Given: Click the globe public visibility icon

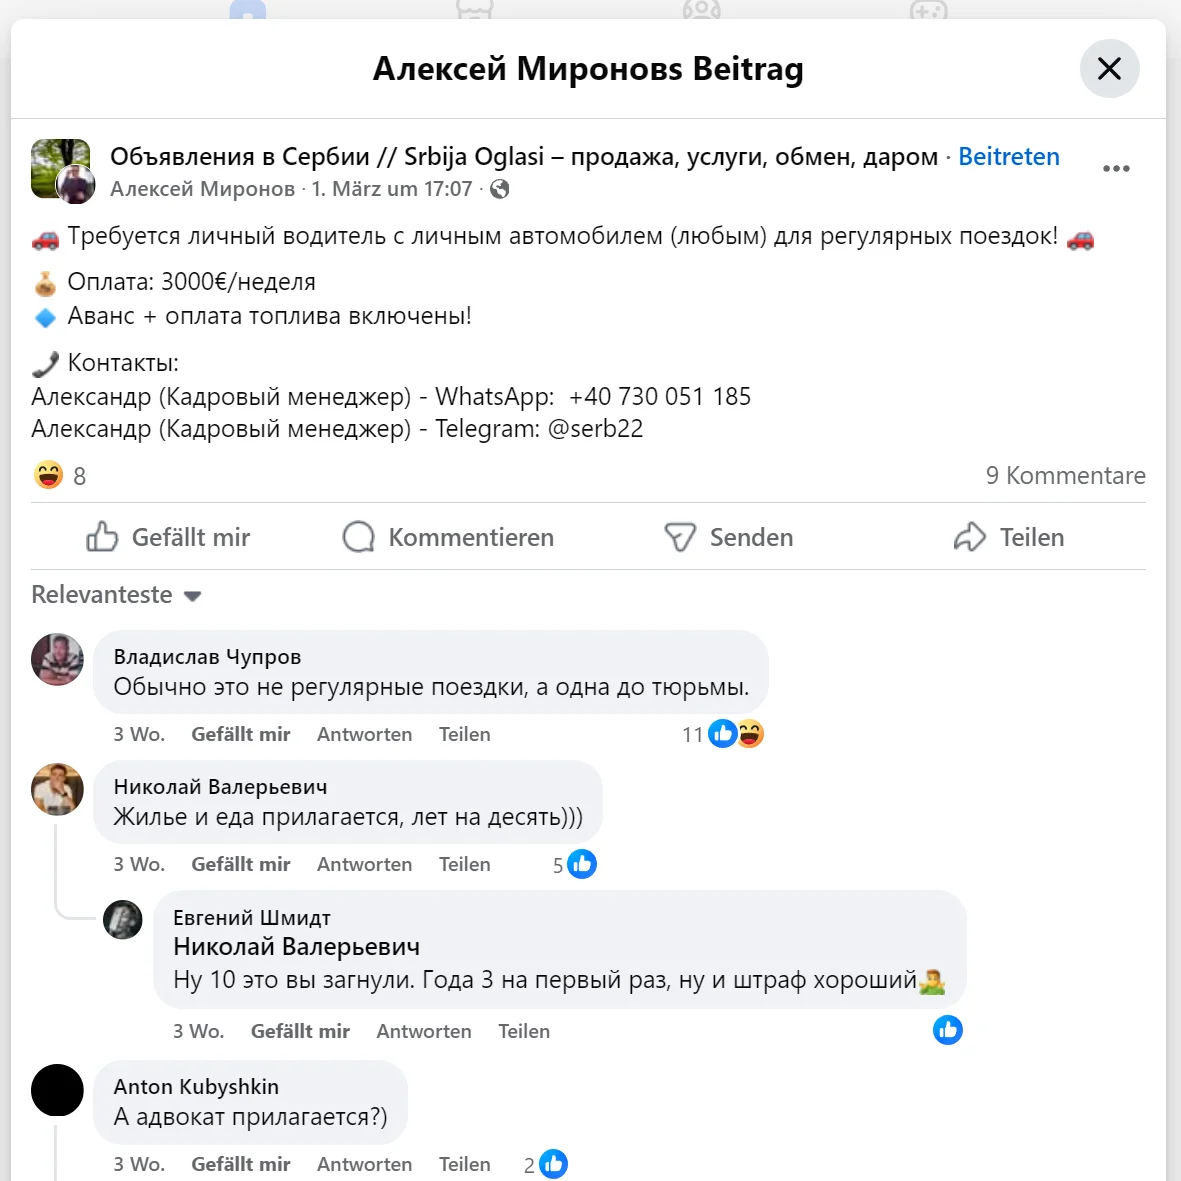Looking at the screenshot, I should (x=500, y=189).
